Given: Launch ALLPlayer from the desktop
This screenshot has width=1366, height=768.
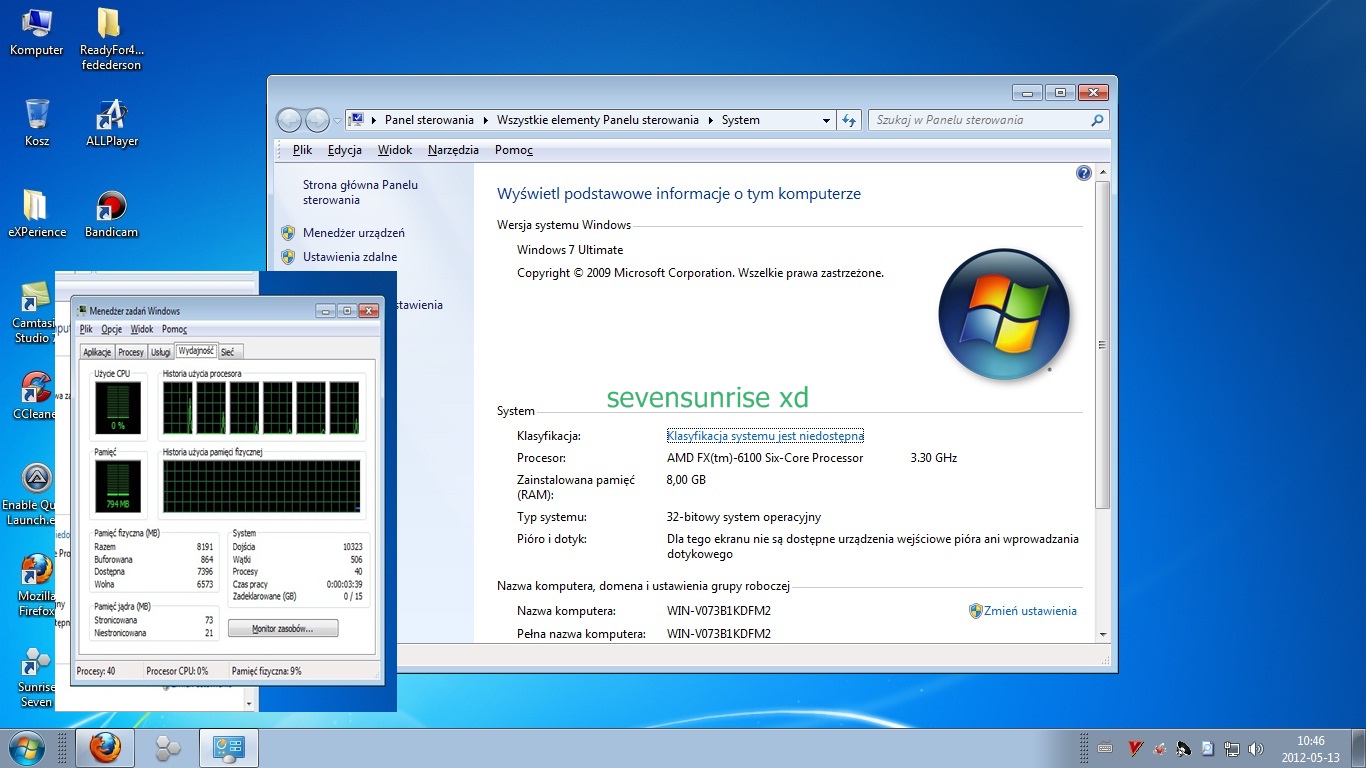Looking at the screenshot, I should (x=111, y=123).
